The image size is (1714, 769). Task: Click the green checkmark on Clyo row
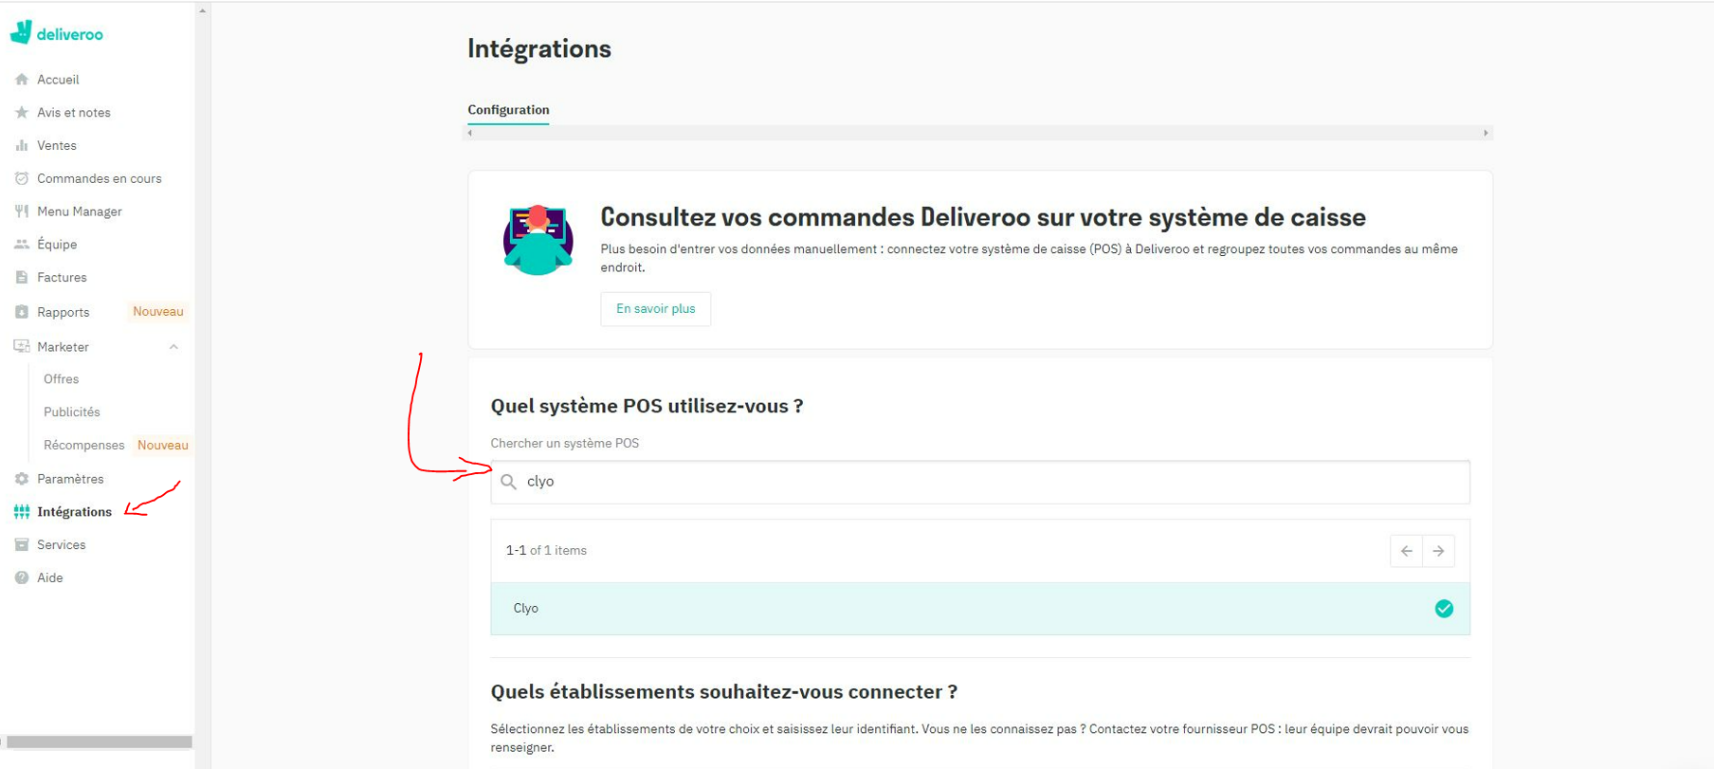pyautogui.click(x=1444, y=608)
